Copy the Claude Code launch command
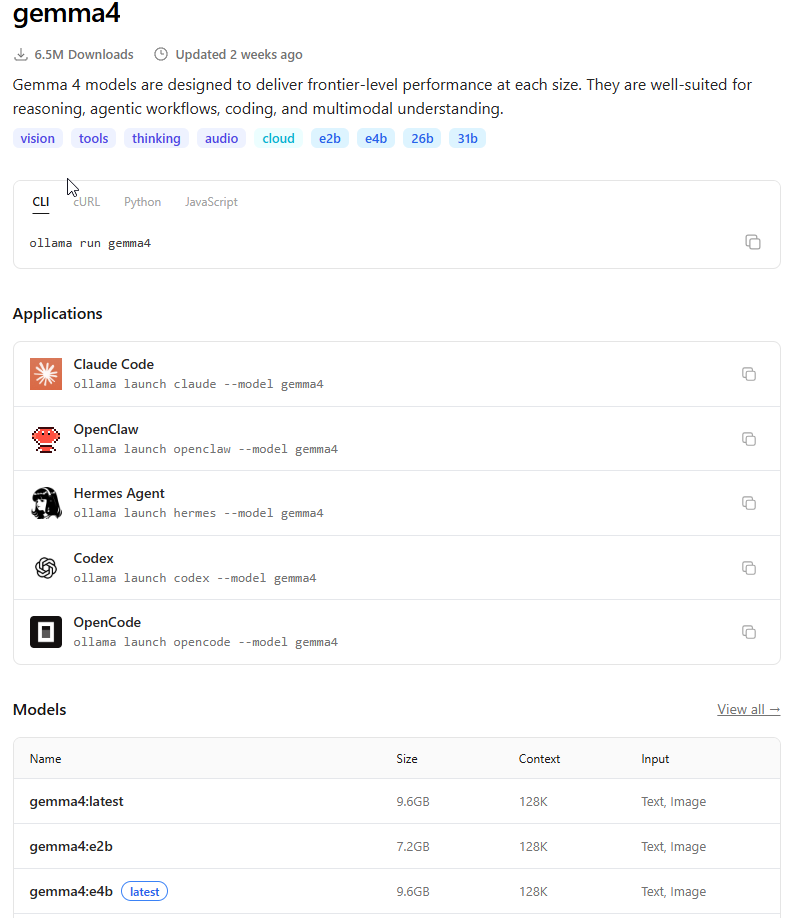 [749, 374]
